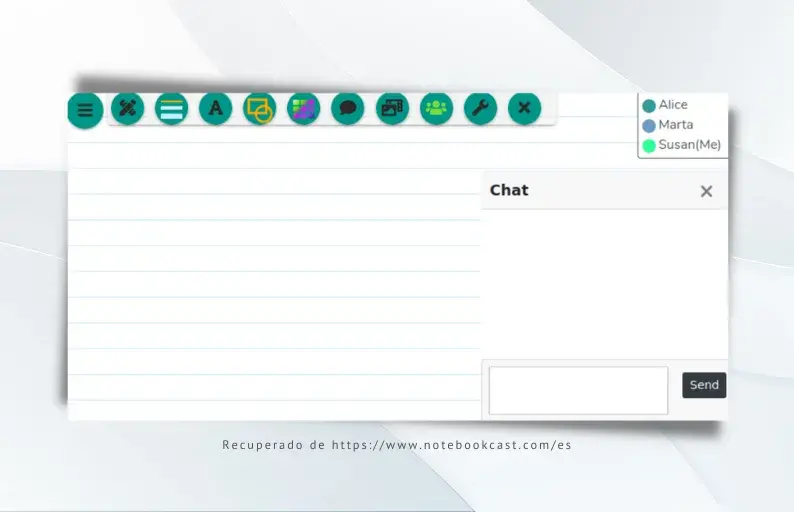Click Marta's blue color dot
Viewport: 794px width, 512px height.
click(x=649, y=126)
